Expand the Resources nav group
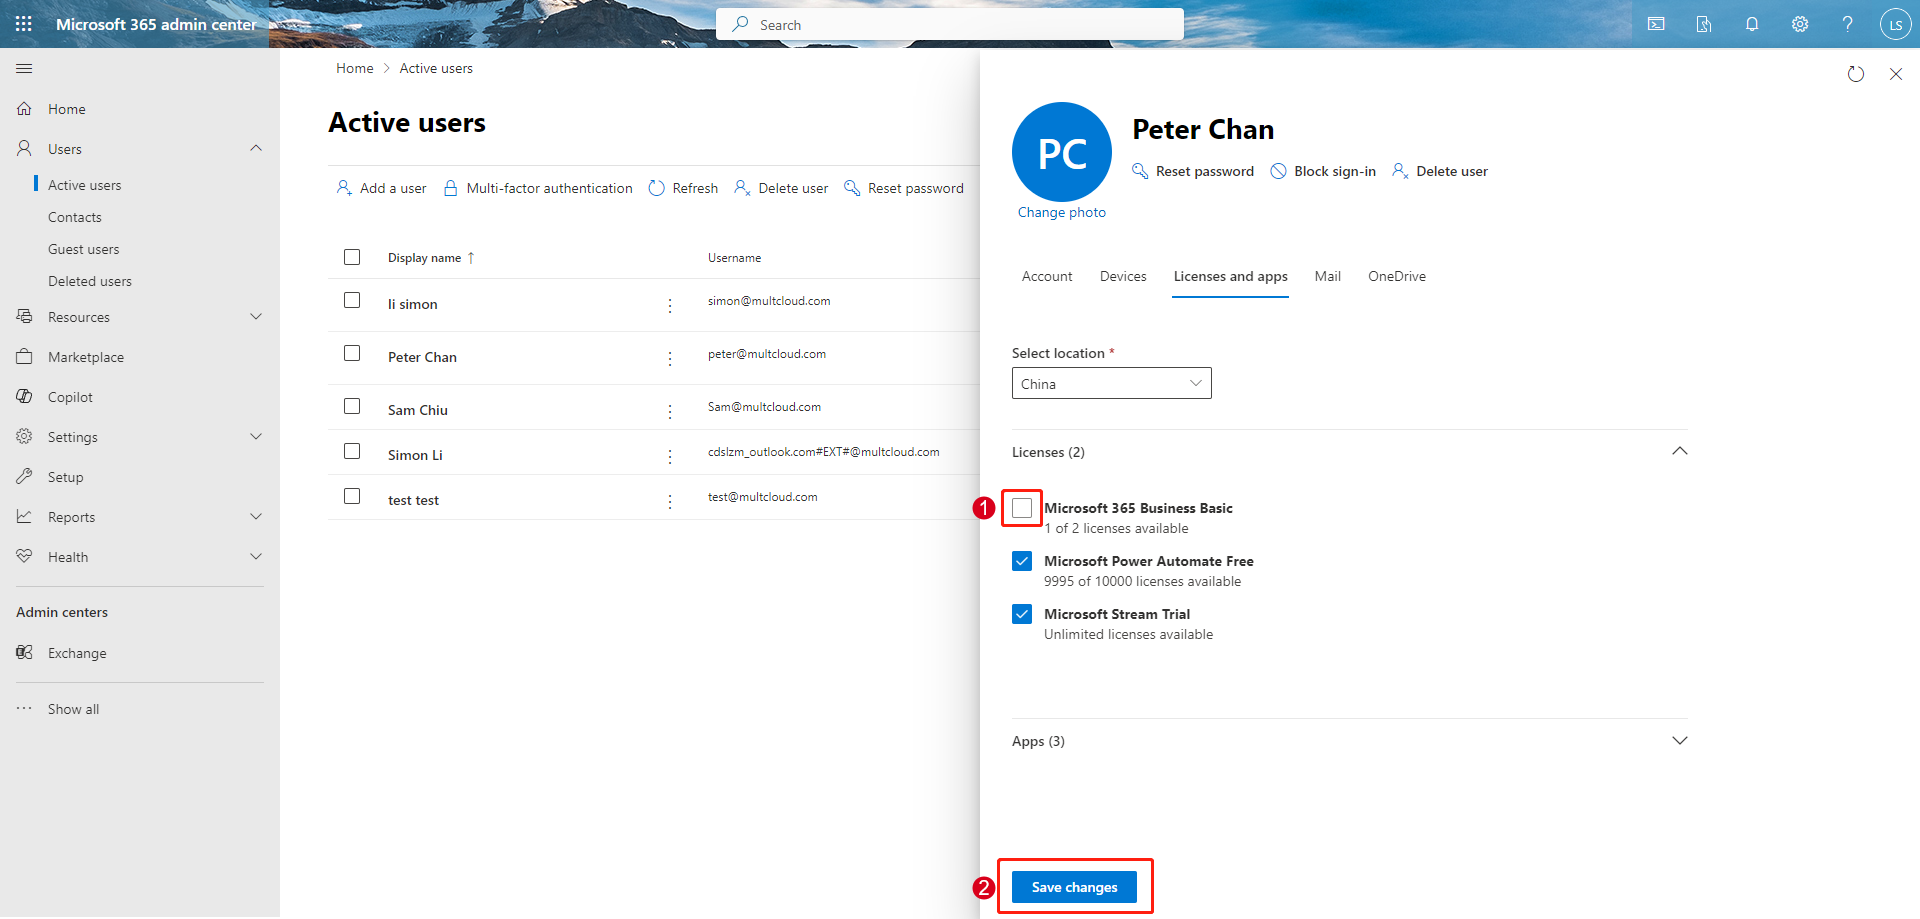This screenshot has width=1920, height=919. pos(256,317)
